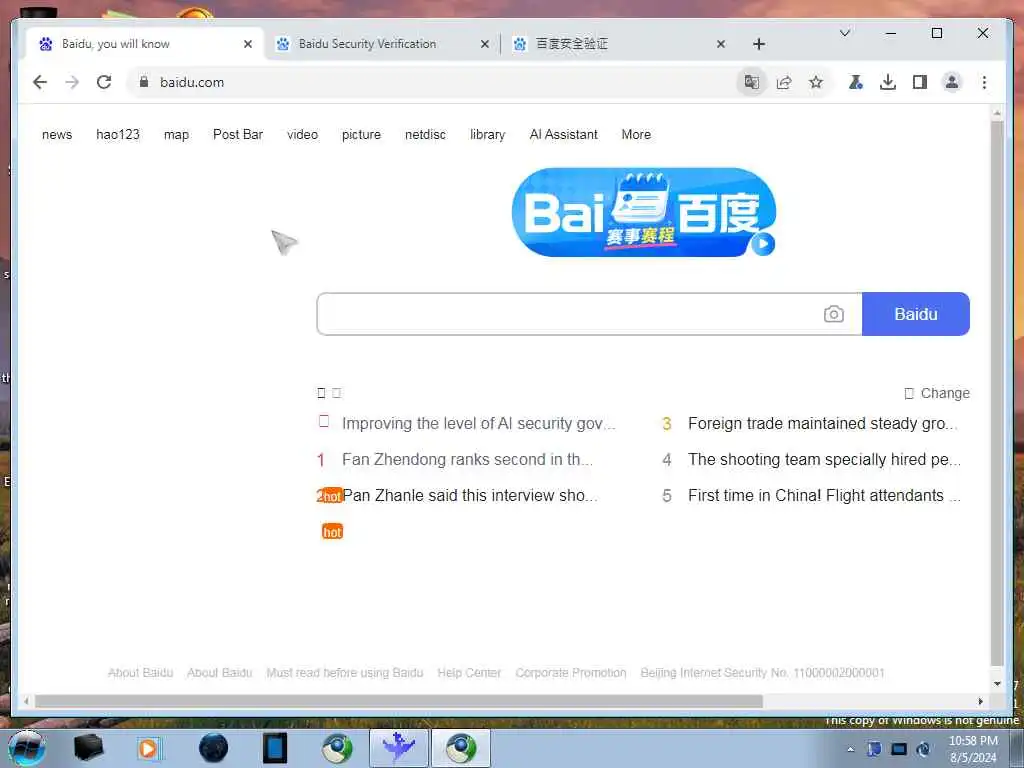The image size is (1024, 768).
Task: Open the Chrome profile avatar menu
Action: pos(952,82)
